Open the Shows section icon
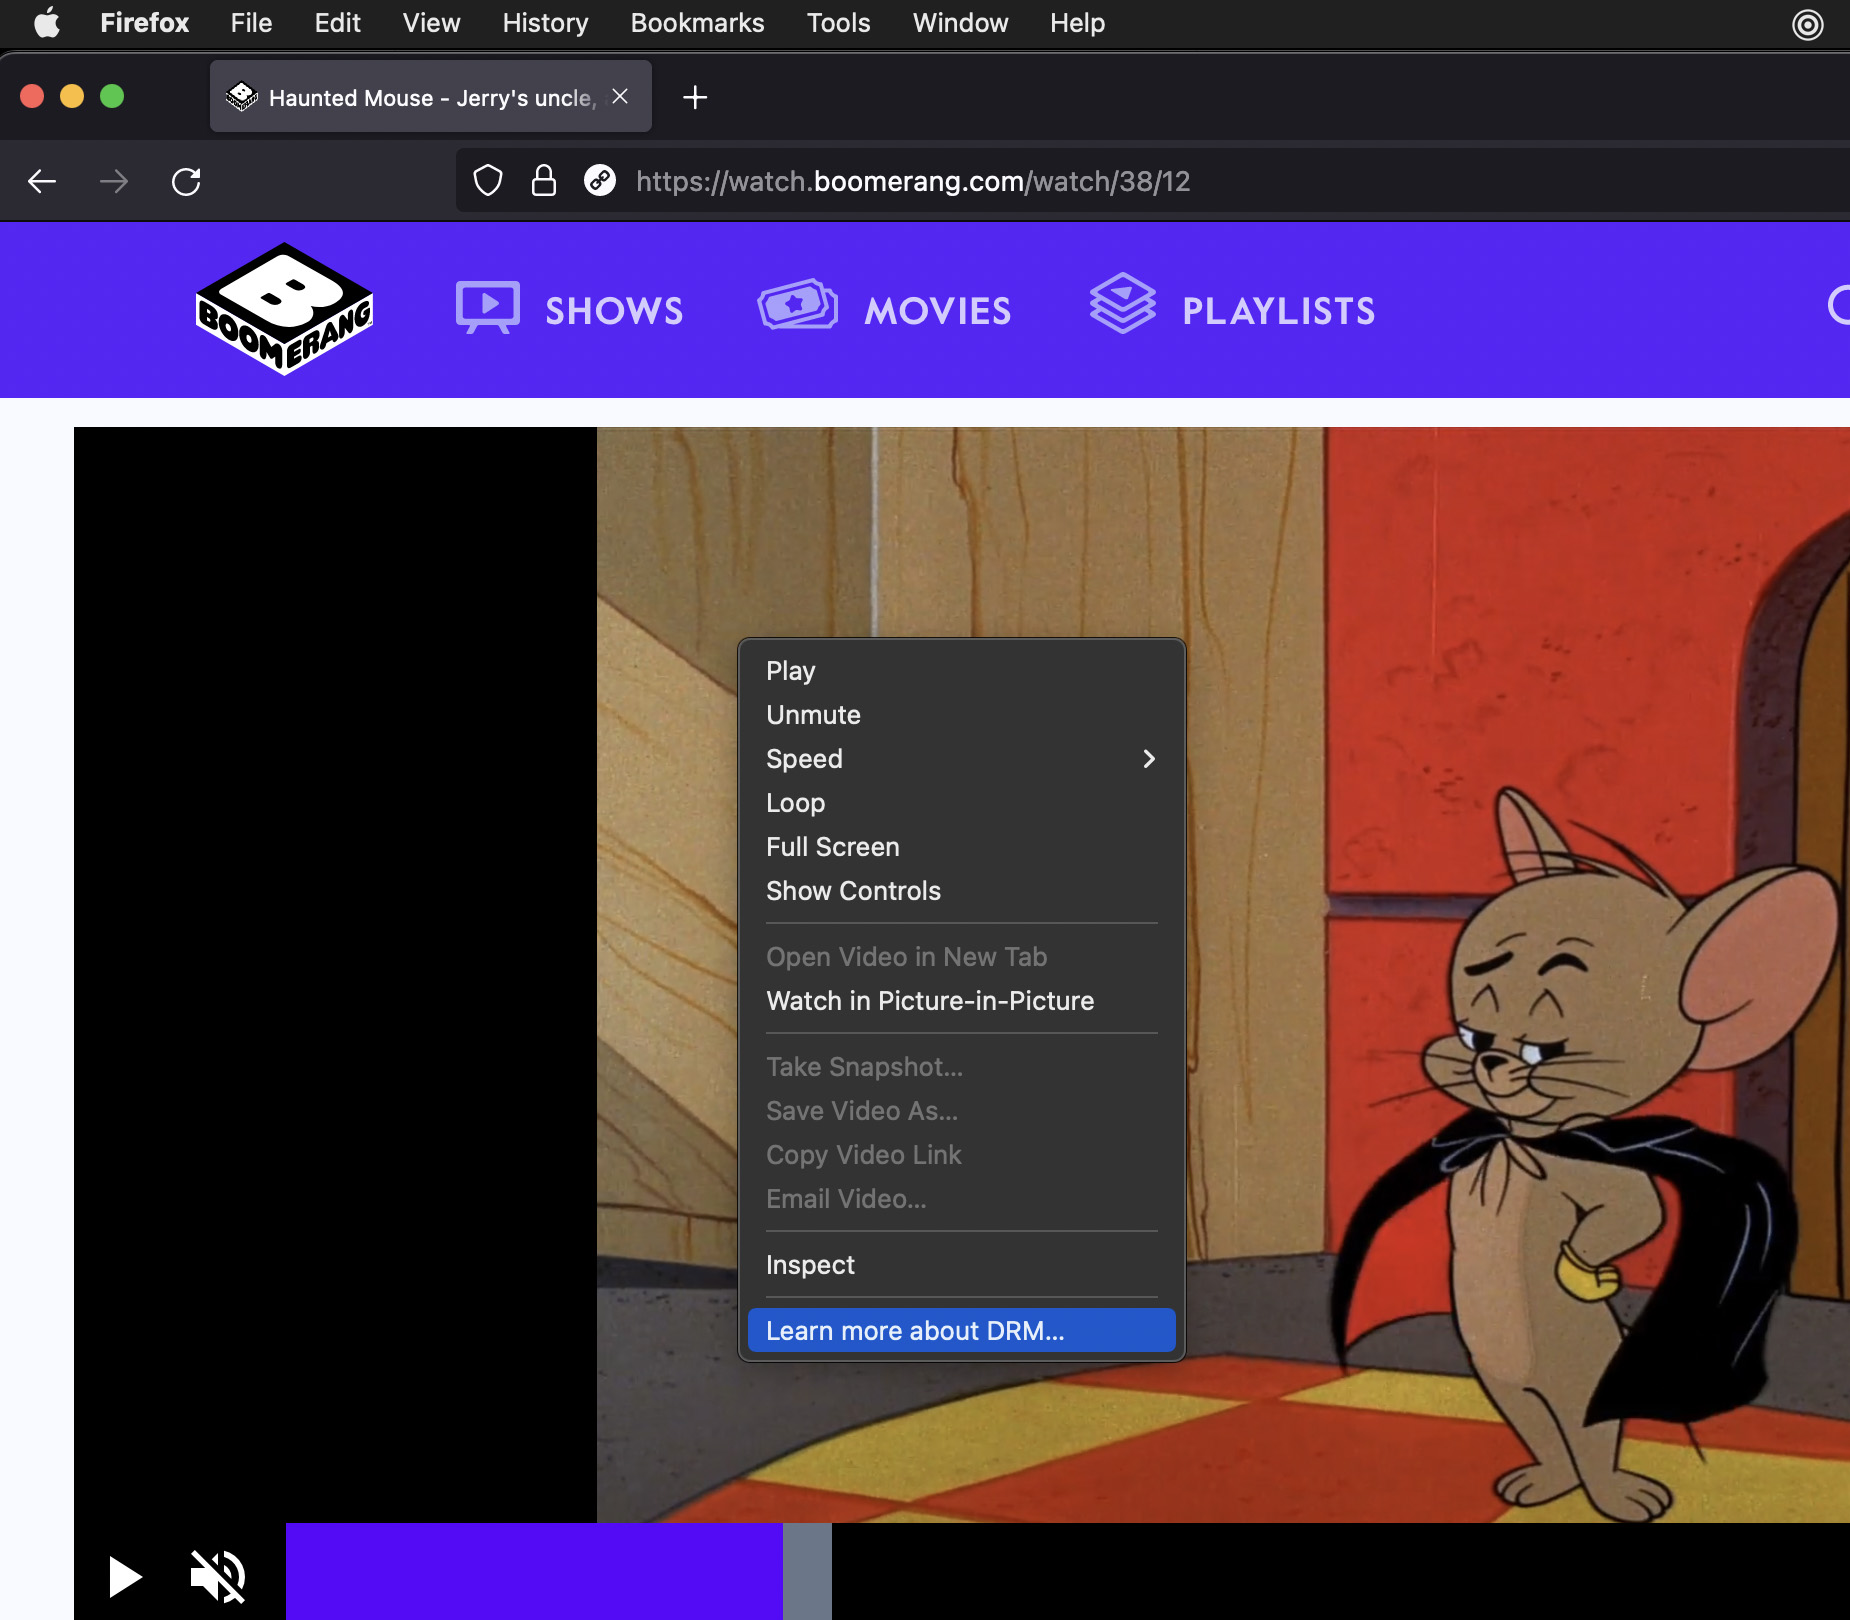 (487, 307)
